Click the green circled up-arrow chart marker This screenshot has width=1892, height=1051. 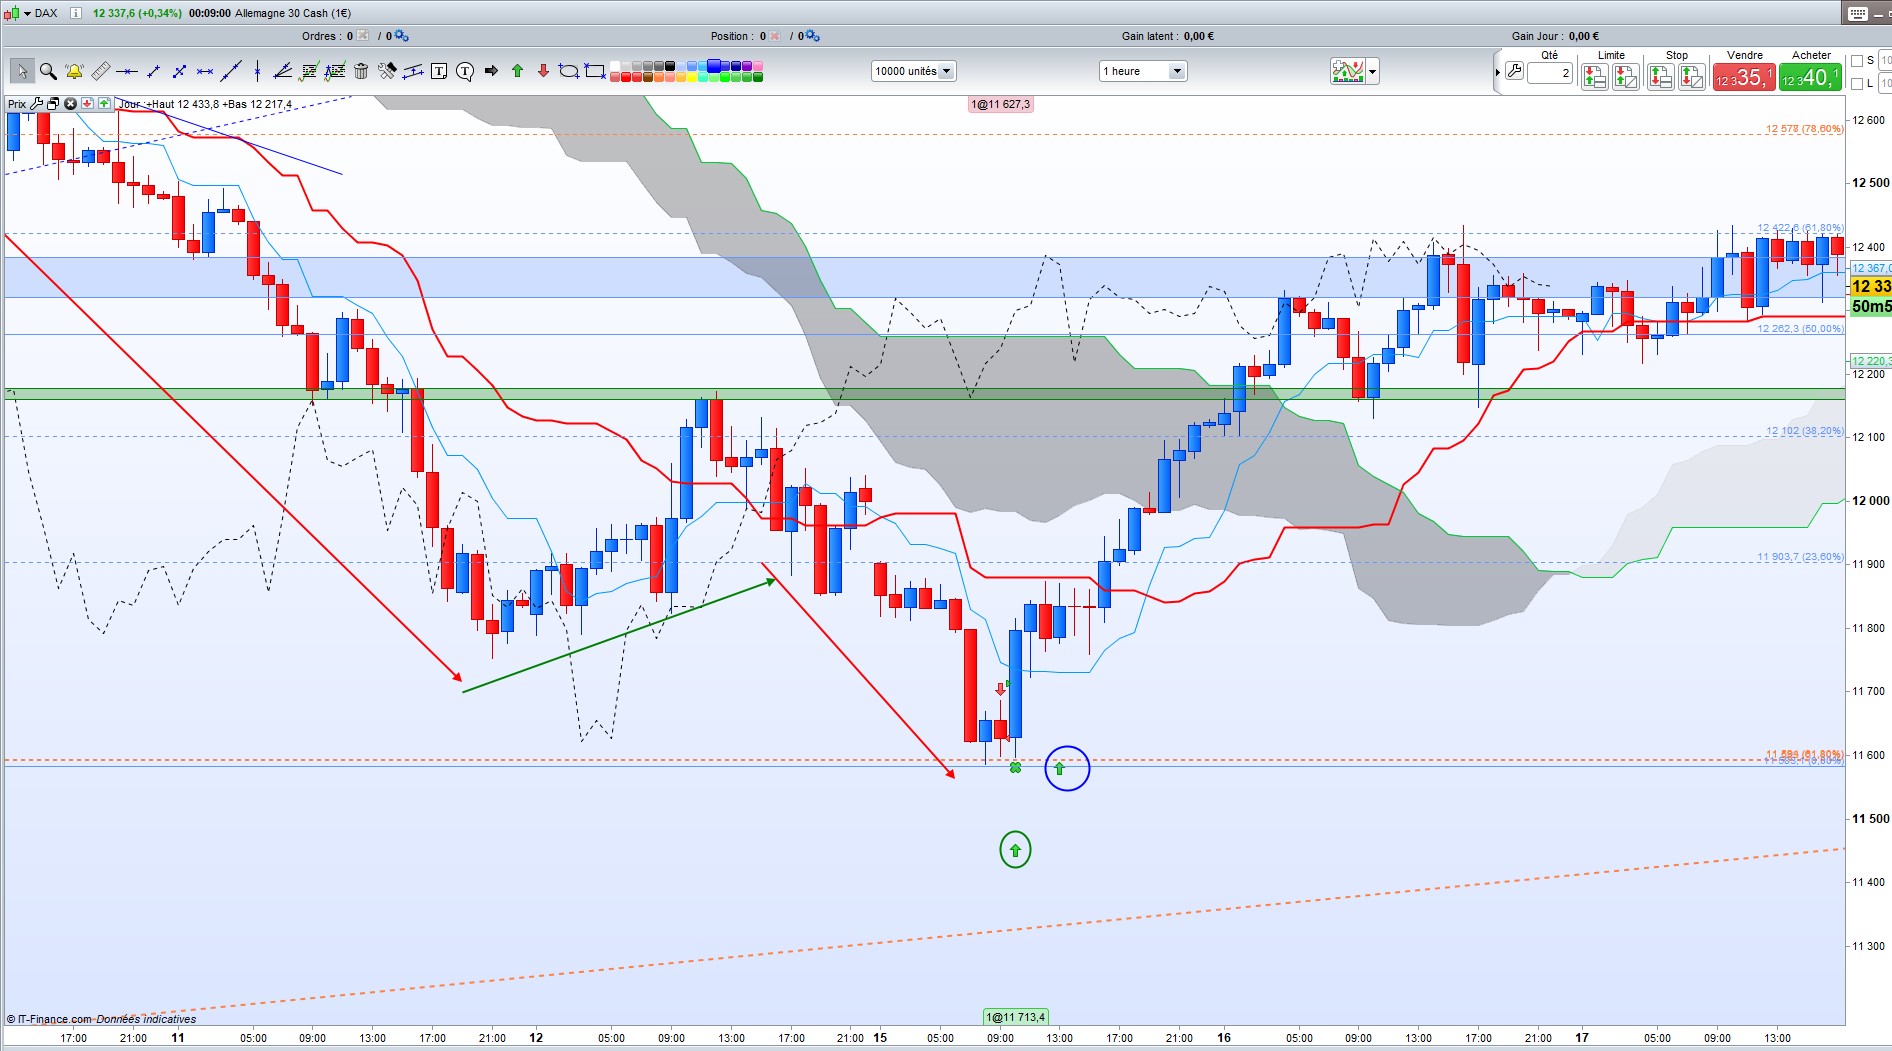(1015, 850)
